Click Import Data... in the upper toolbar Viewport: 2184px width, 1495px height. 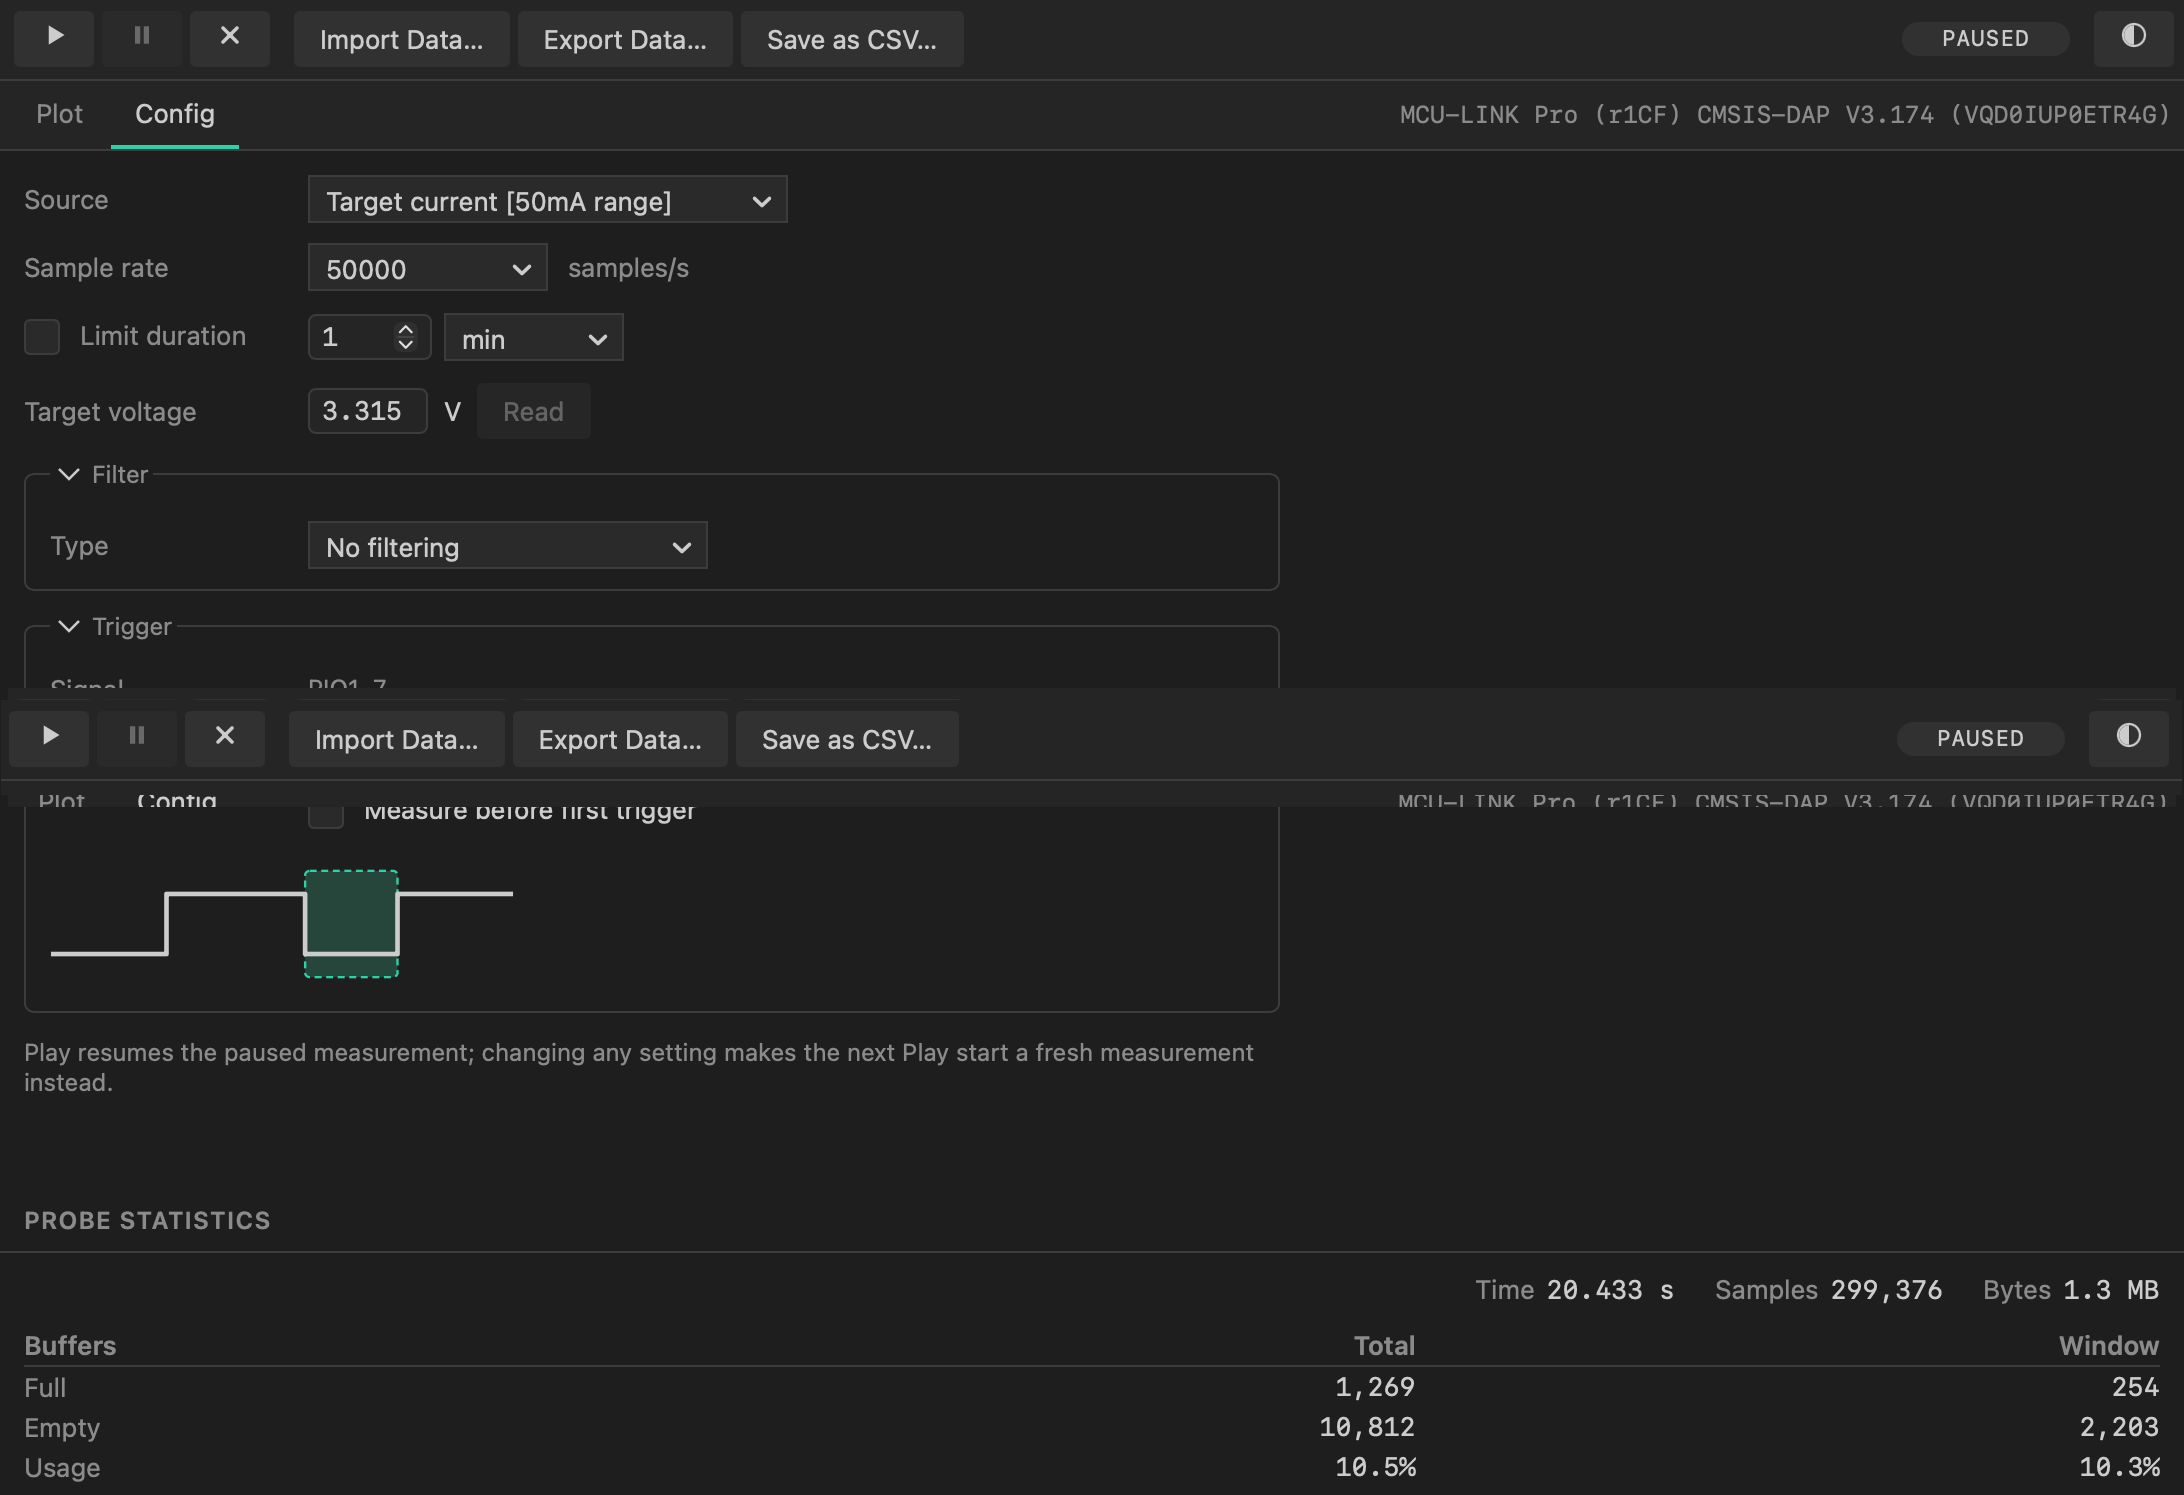[x=401, y=39]
